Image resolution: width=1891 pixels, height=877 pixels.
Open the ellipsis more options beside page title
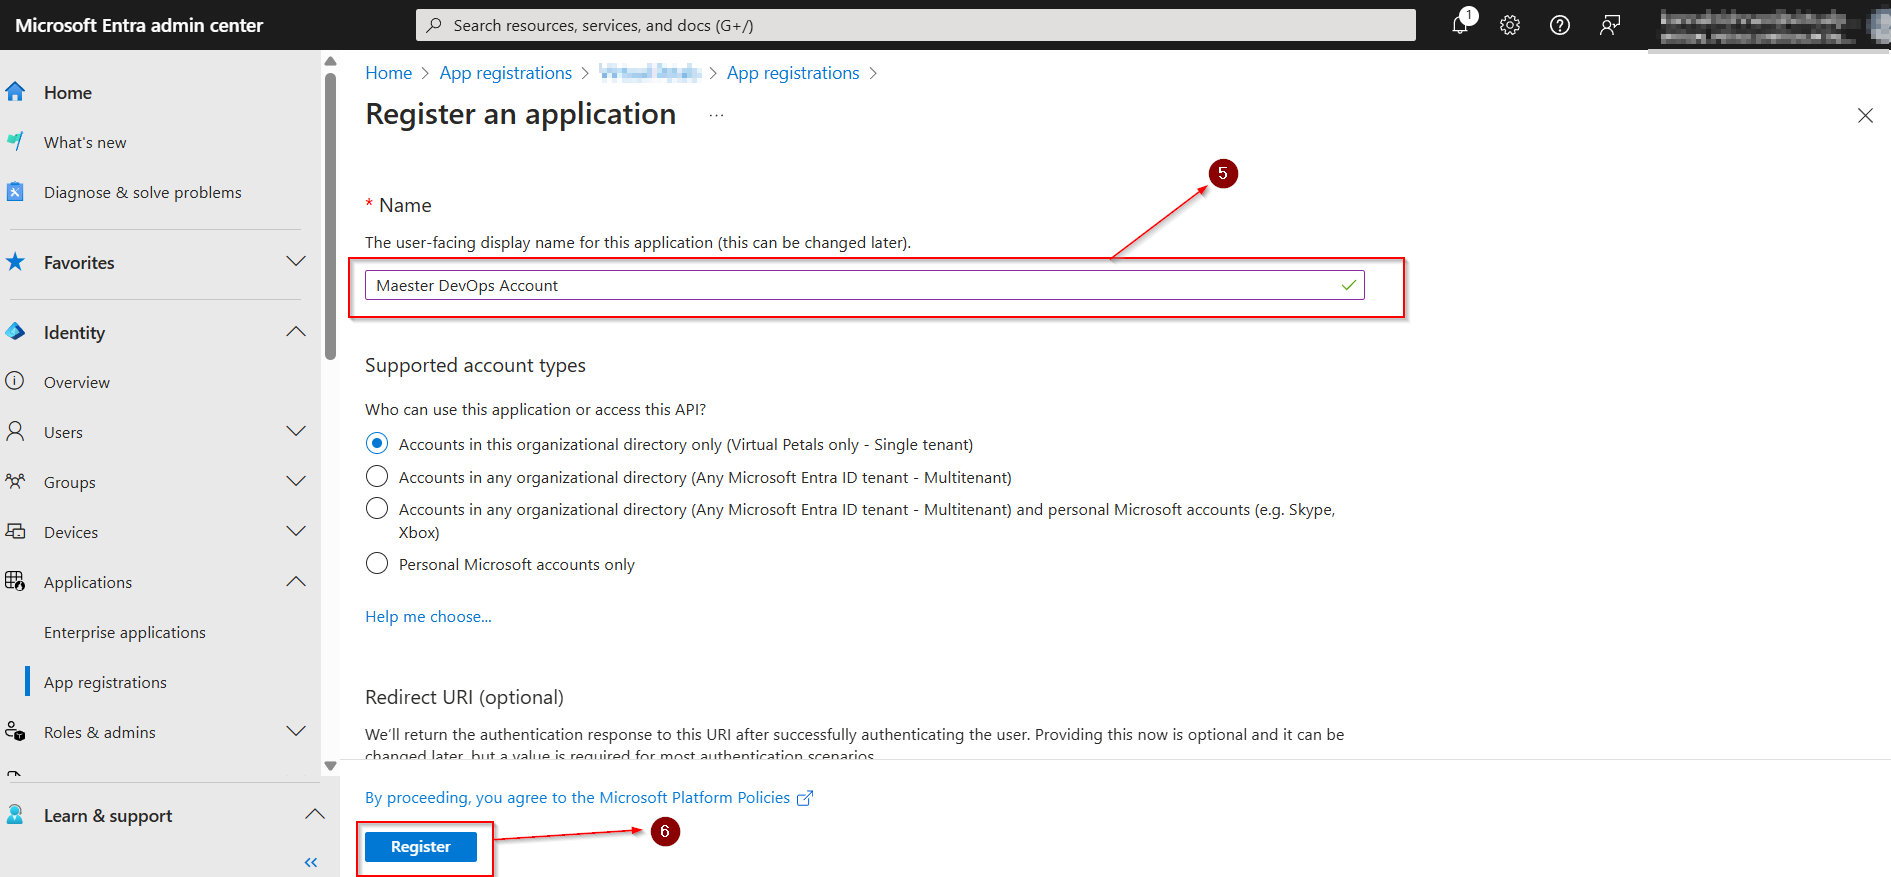click(716, 115)
